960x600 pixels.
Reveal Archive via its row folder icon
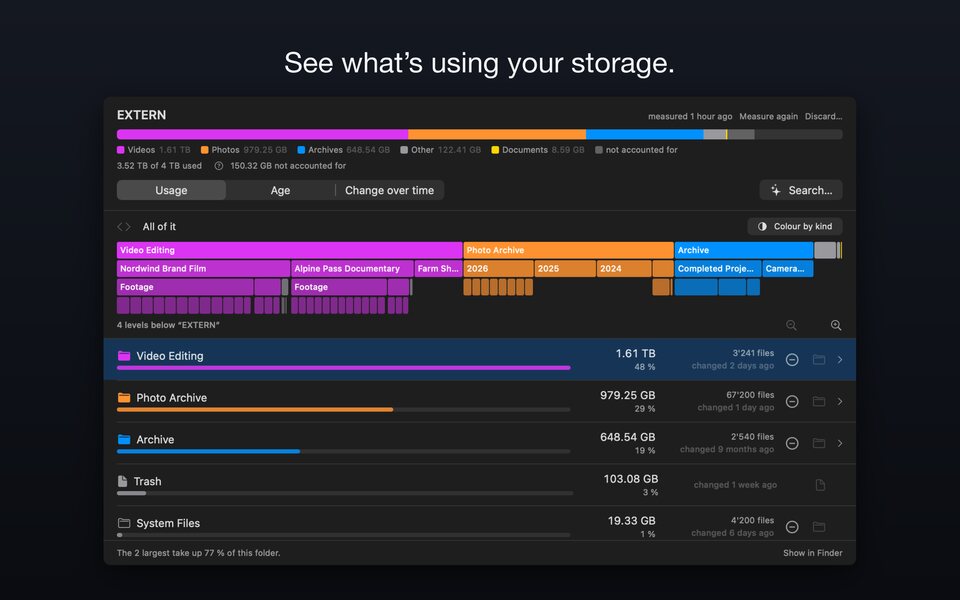click(819, 443)
